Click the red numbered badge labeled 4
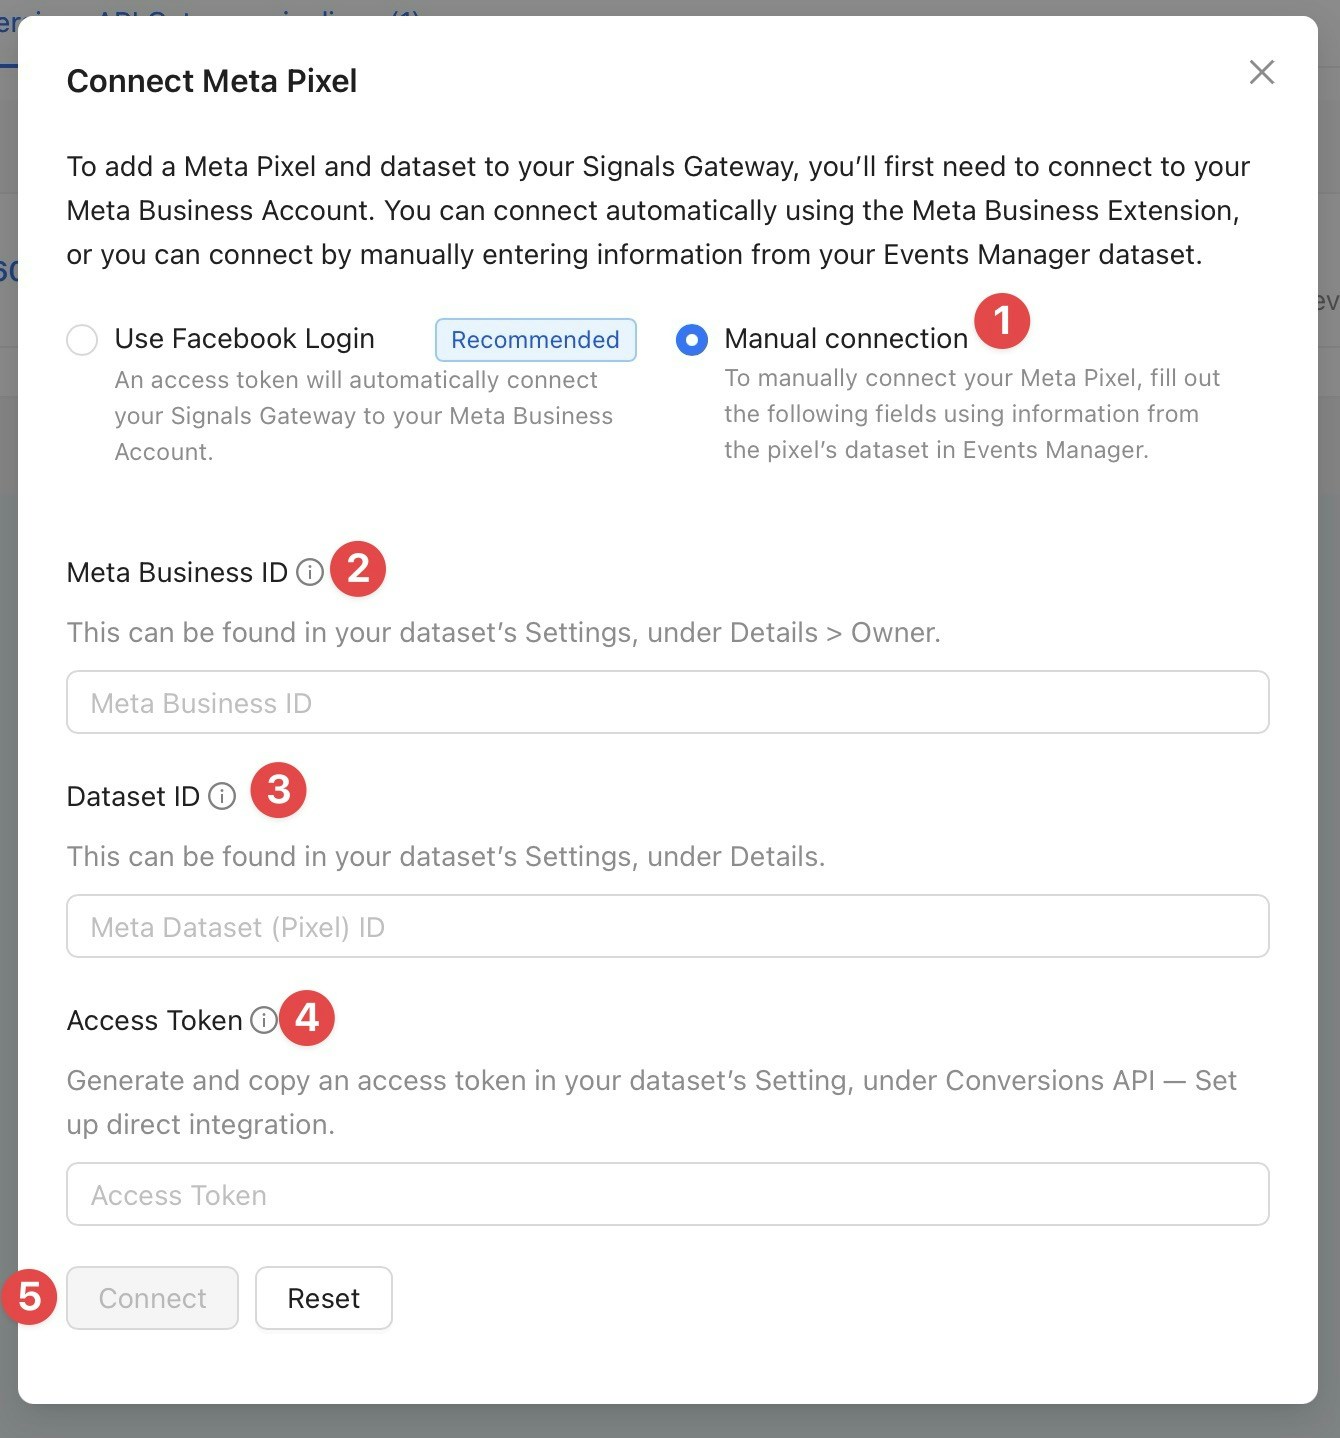The height and width of the screenshot is (1438, 1340). coord(307,1018)
